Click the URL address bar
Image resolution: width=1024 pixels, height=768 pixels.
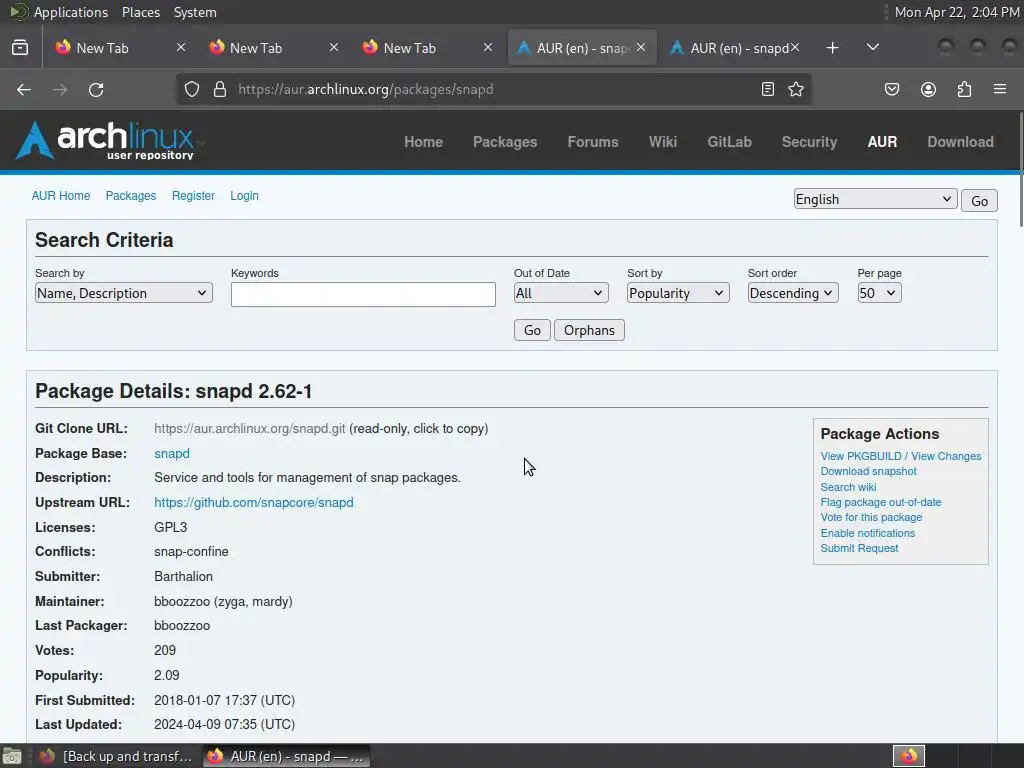493,89
